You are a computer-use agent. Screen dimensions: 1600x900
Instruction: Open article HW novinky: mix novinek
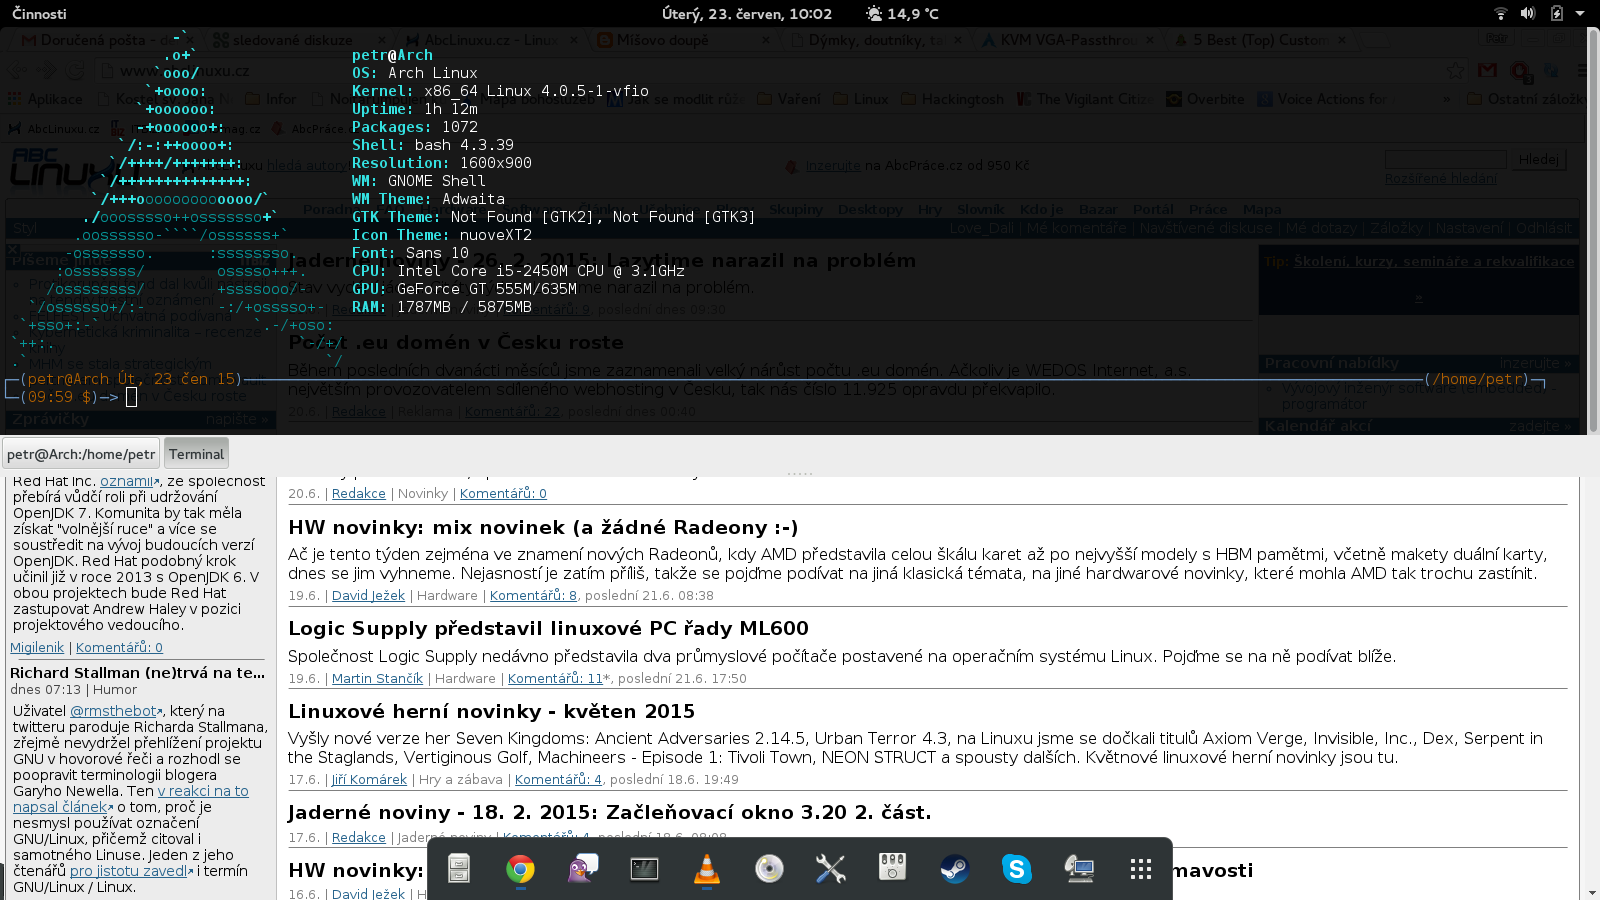543,528
